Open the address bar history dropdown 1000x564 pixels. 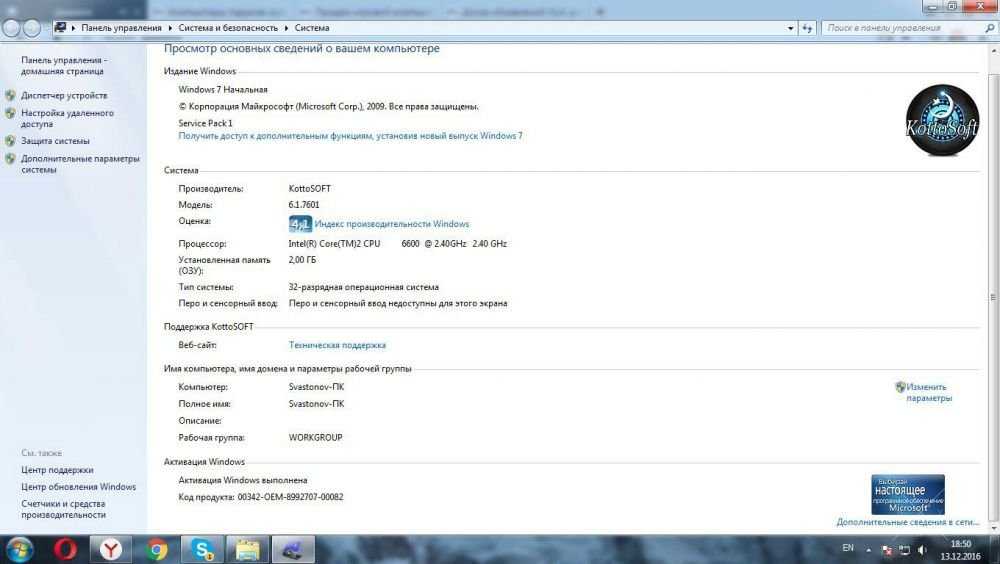[791, 28]
